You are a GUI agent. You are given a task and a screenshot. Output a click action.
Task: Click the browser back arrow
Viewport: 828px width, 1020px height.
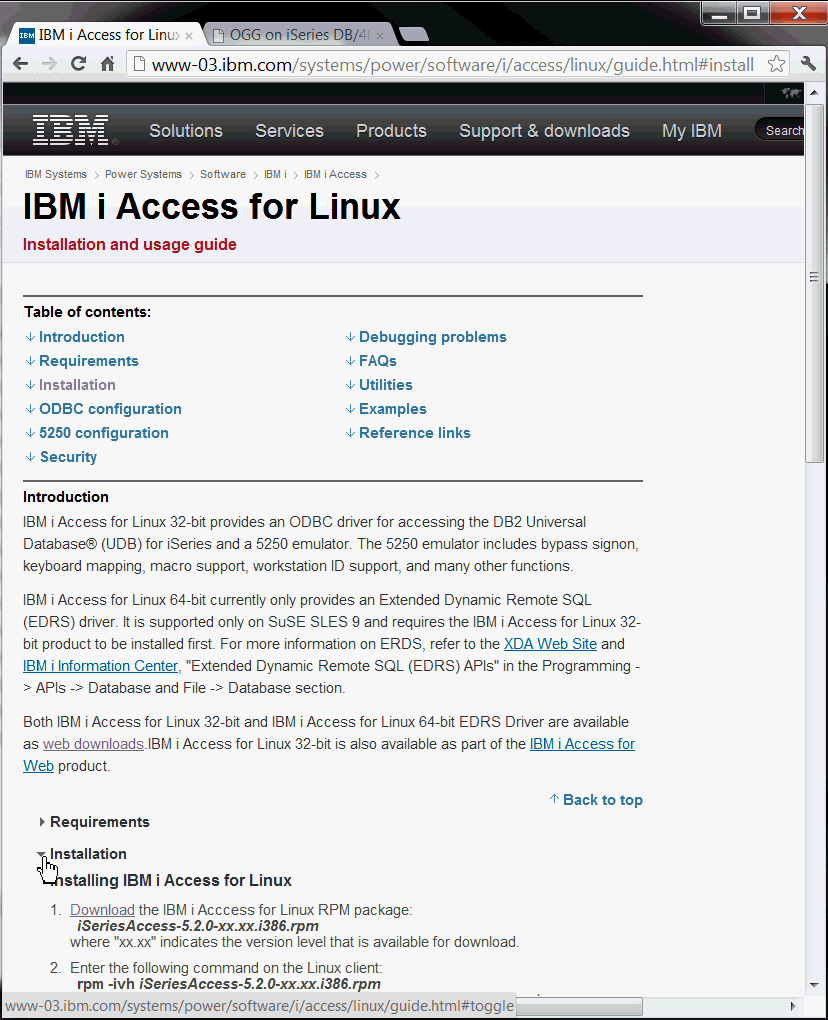(20, 65)
